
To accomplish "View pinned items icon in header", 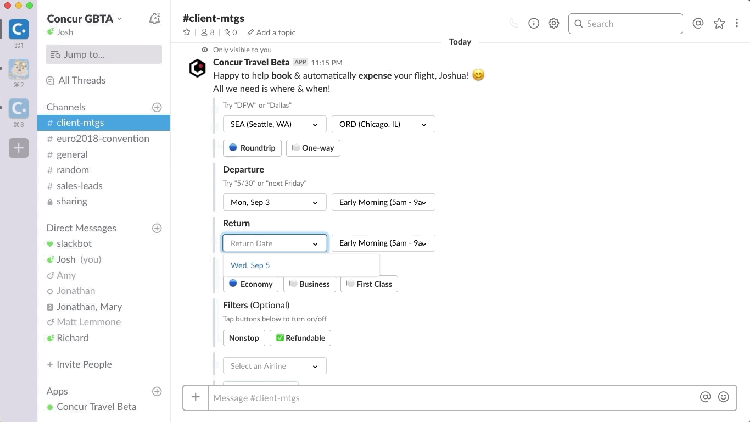I will pos(231,32).
